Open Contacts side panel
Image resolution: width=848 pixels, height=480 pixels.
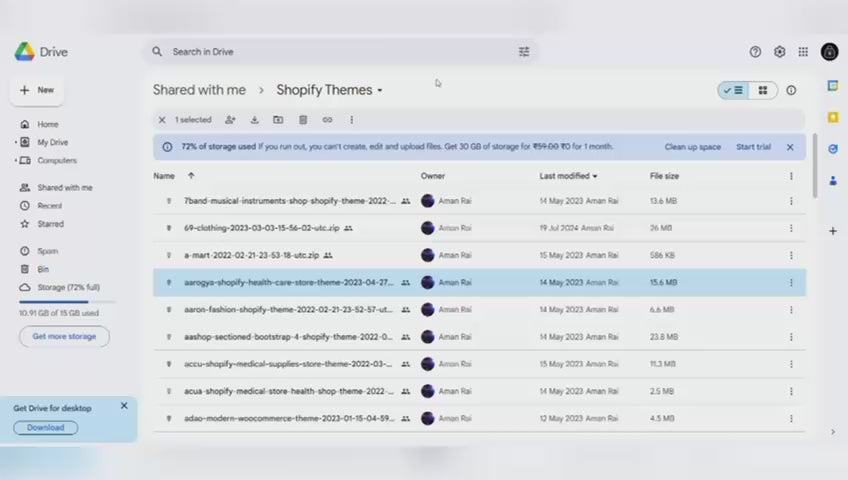(833, 181)
